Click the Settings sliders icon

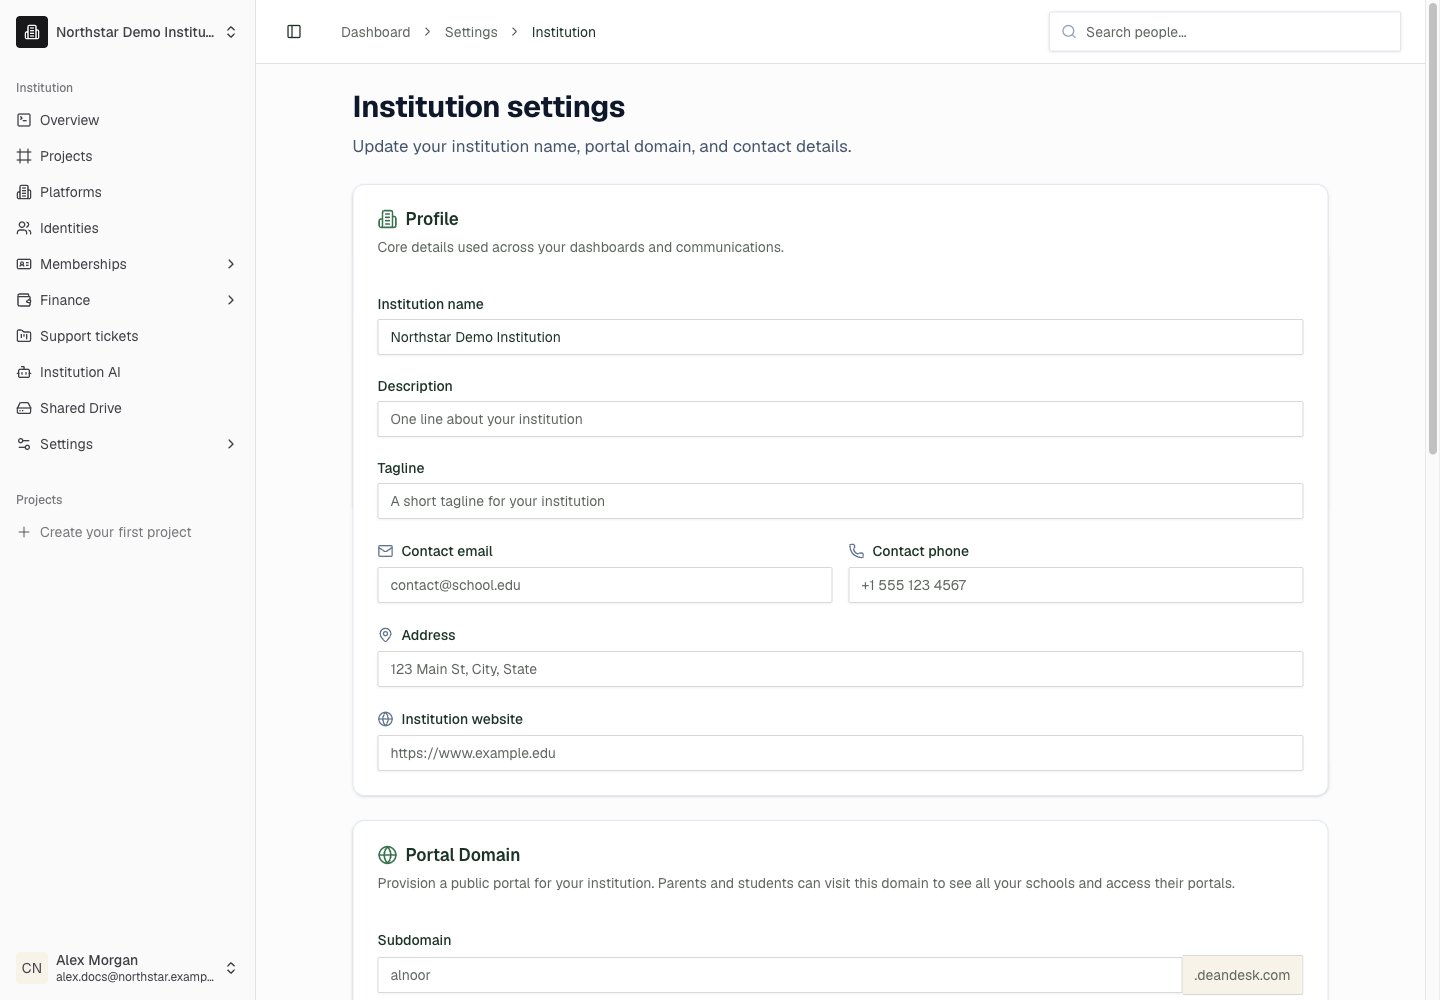click(x=24, y=444)
